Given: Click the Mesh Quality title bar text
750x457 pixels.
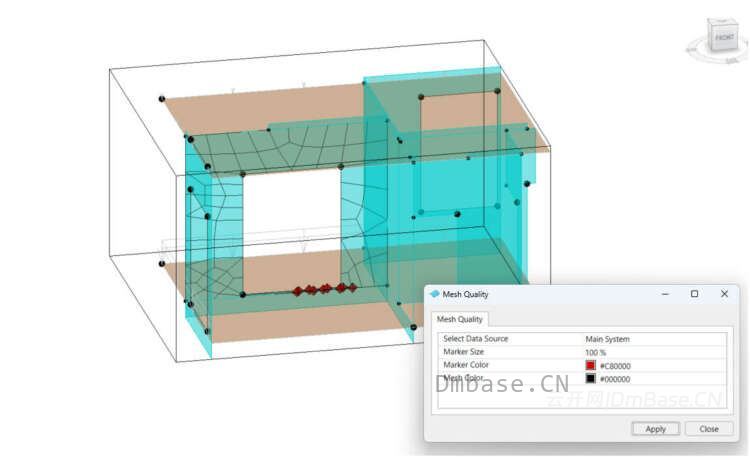Looking at the screenshot, I should coord(465,294).
